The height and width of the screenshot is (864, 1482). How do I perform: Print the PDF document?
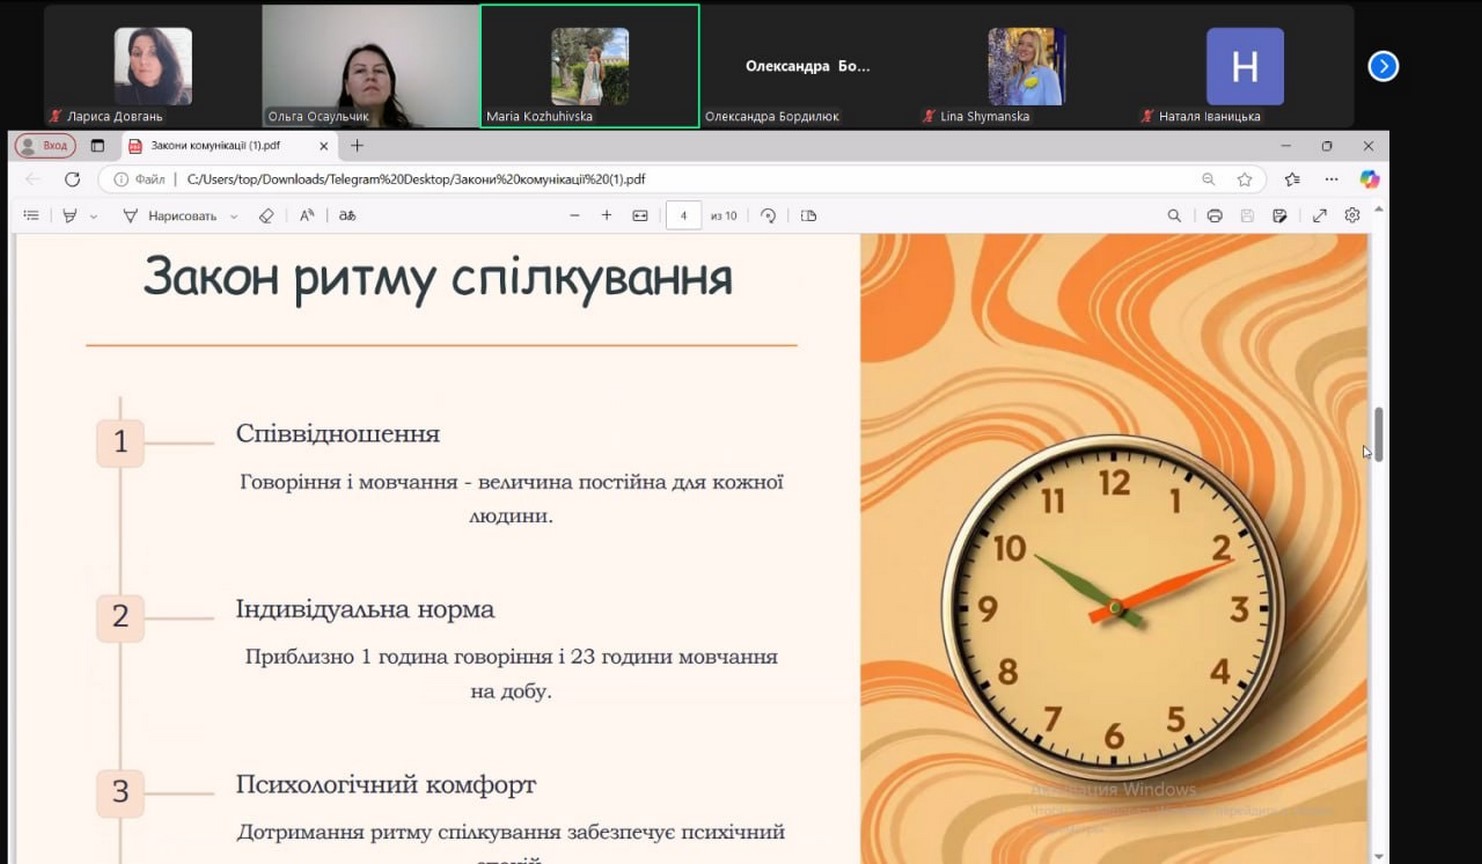pyautogui.click(x=1214, y=216)
